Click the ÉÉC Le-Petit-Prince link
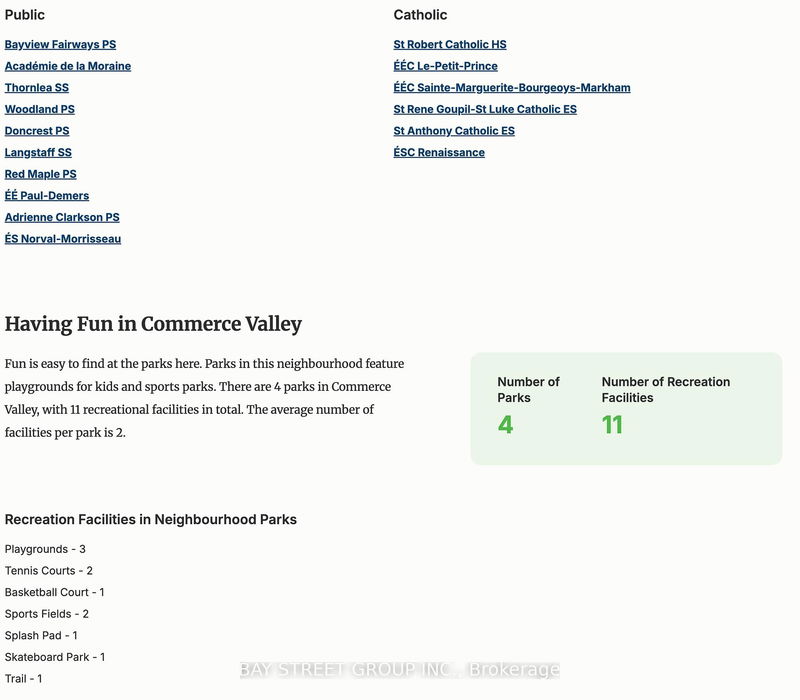The image size is (800, 700). 445,66
